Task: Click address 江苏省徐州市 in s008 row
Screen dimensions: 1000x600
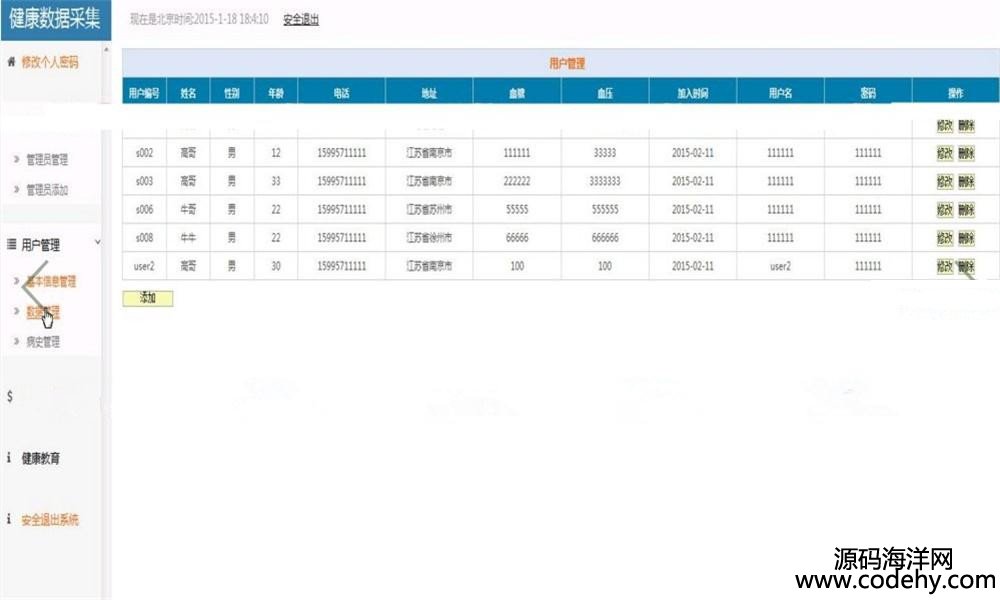Action: coord(429,238)
